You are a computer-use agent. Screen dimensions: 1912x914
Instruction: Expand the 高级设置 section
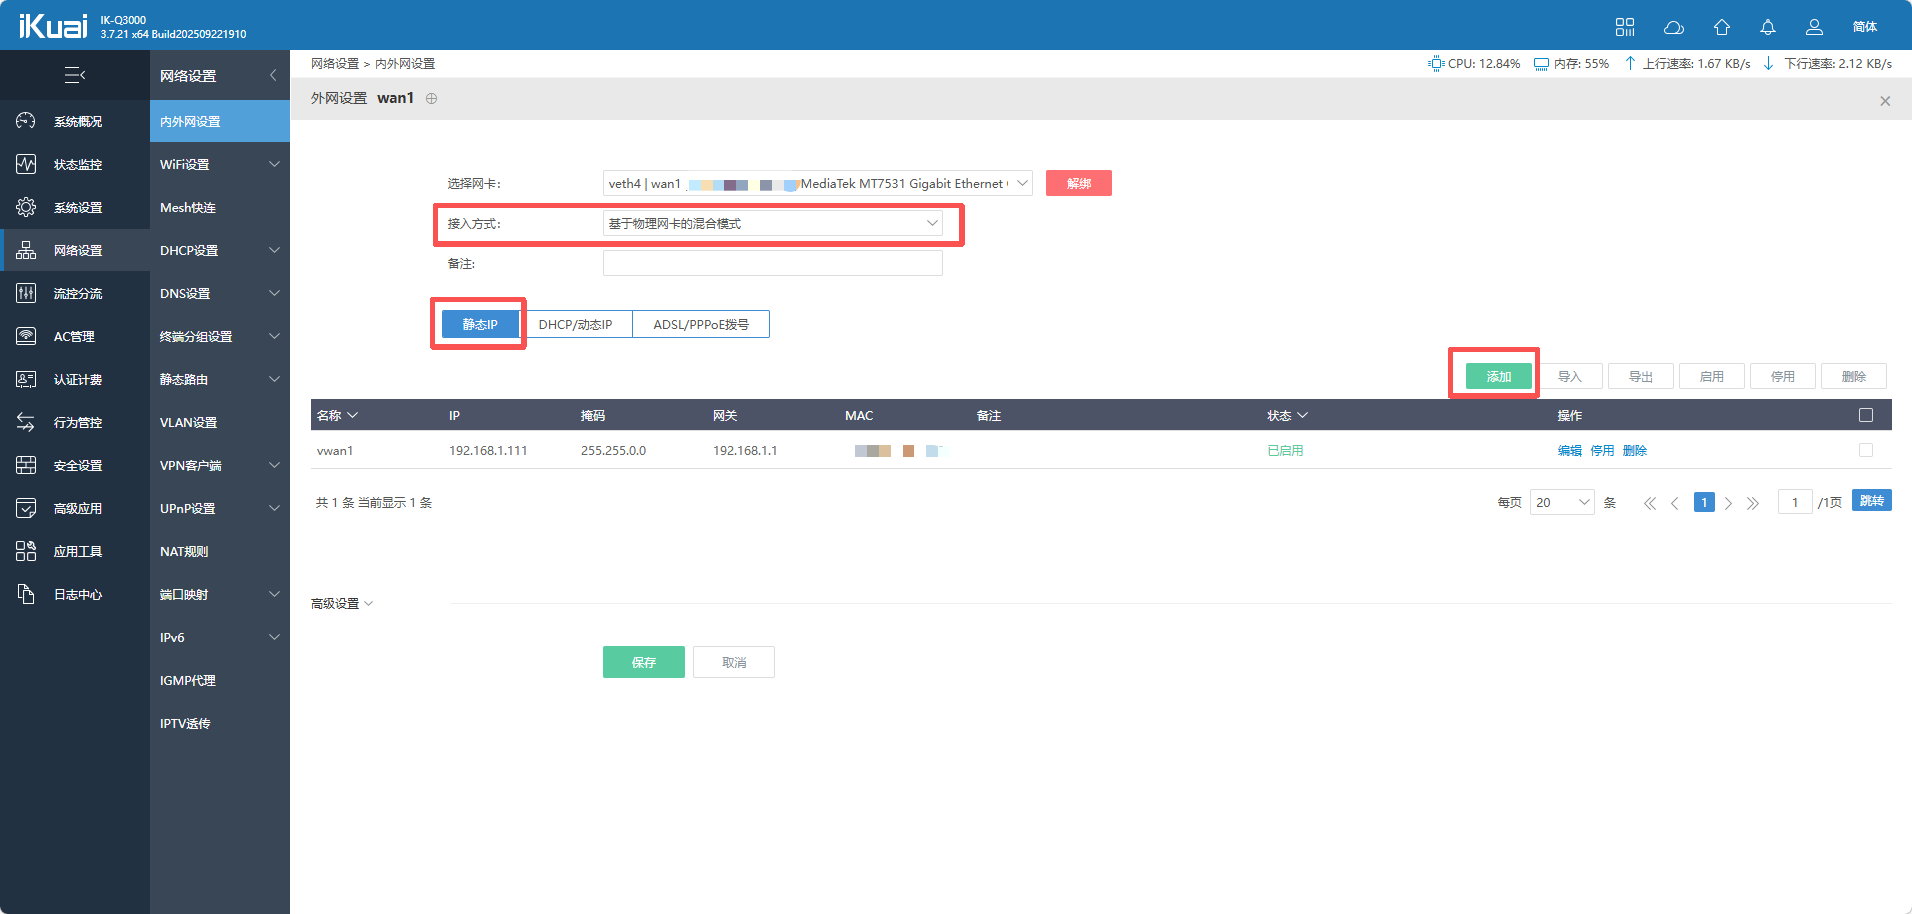[x=341, y=603]
